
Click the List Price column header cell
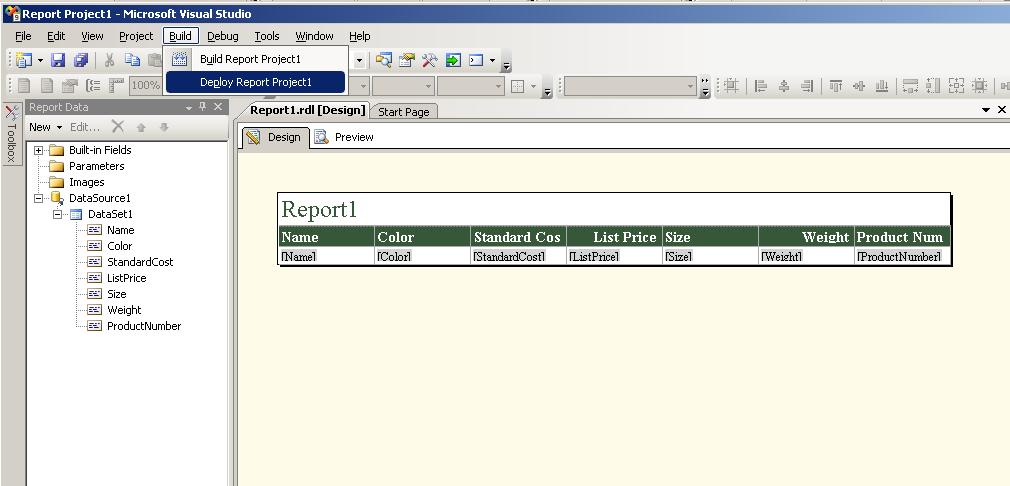615,237
